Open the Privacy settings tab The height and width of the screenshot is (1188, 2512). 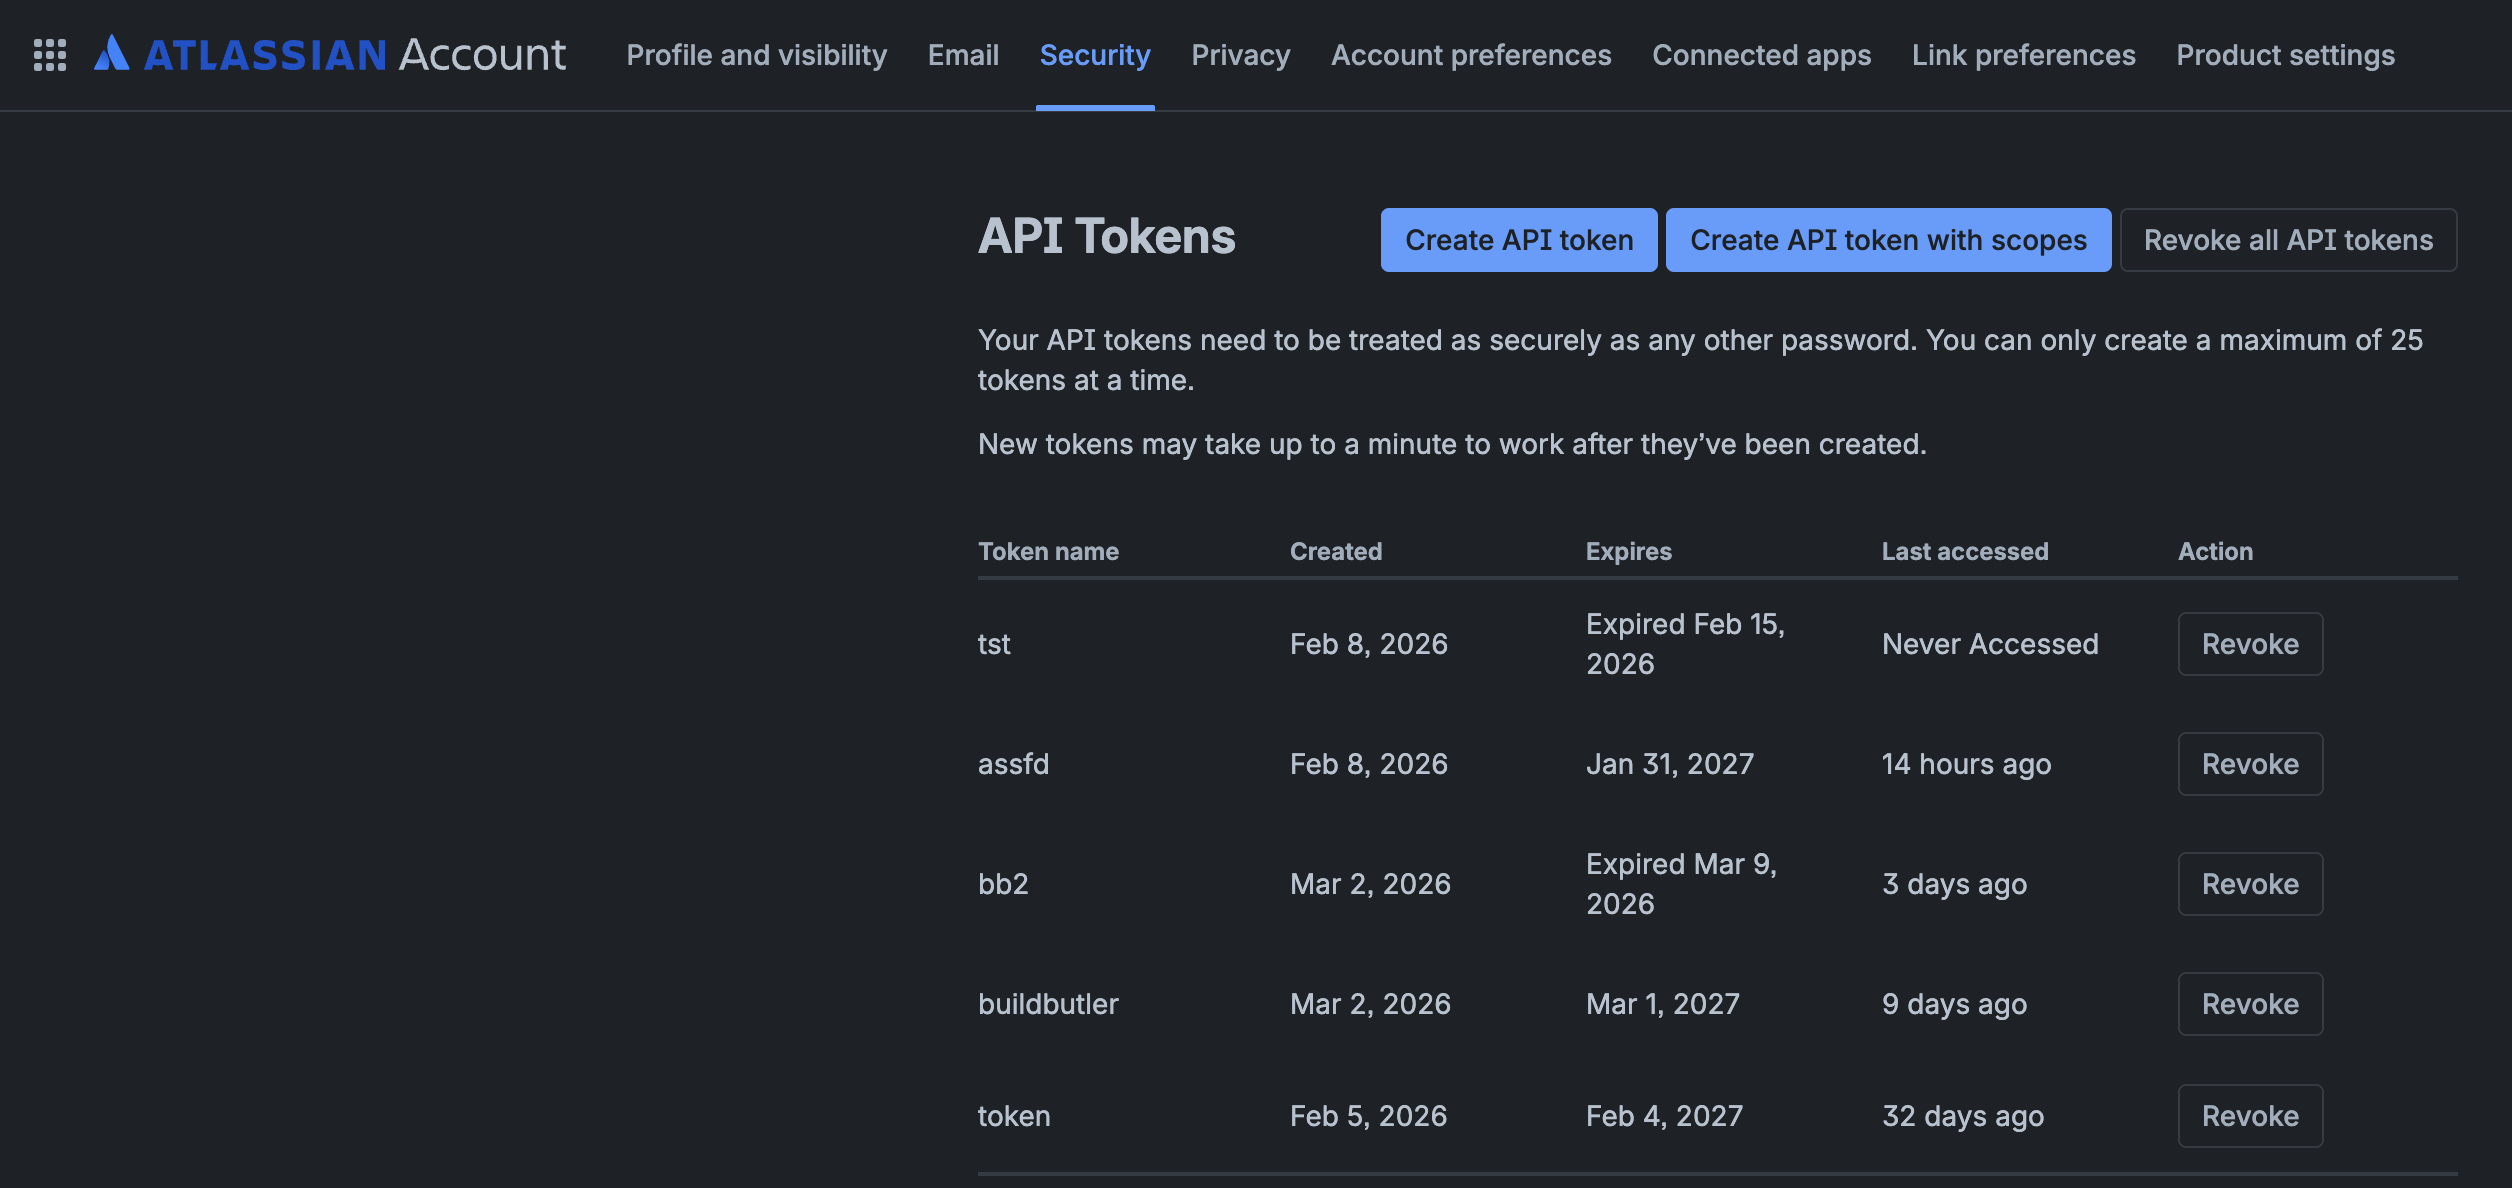point(1240,55)
